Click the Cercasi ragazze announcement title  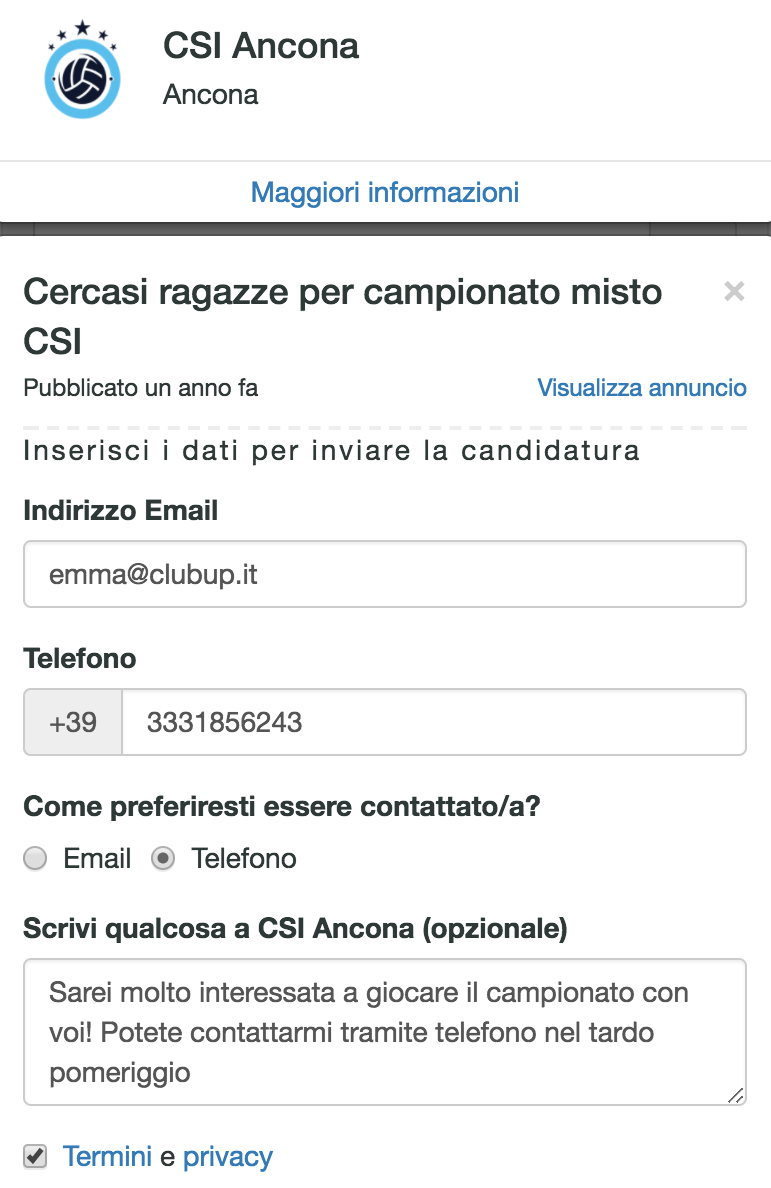(342, 316)
